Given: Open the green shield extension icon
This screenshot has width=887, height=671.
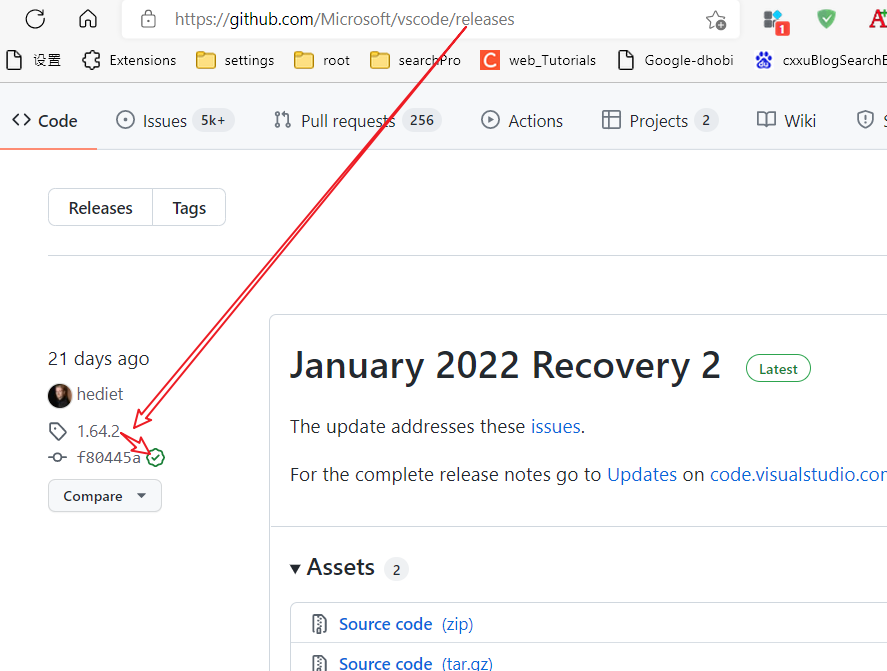Looking at the screenshot, I should click(x=826, y=19).
